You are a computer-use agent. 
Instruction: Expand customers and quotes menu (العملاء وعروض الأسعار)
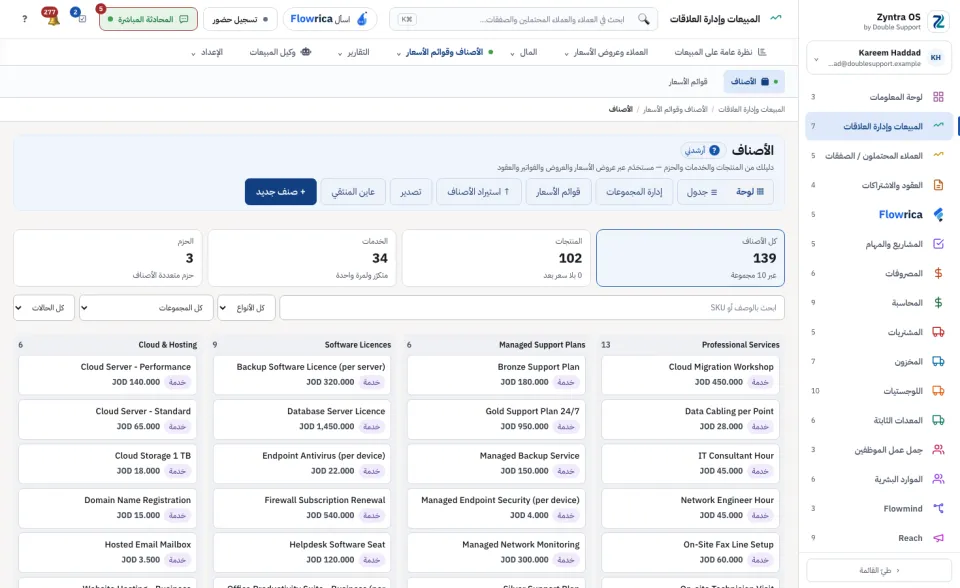[606, 52]
